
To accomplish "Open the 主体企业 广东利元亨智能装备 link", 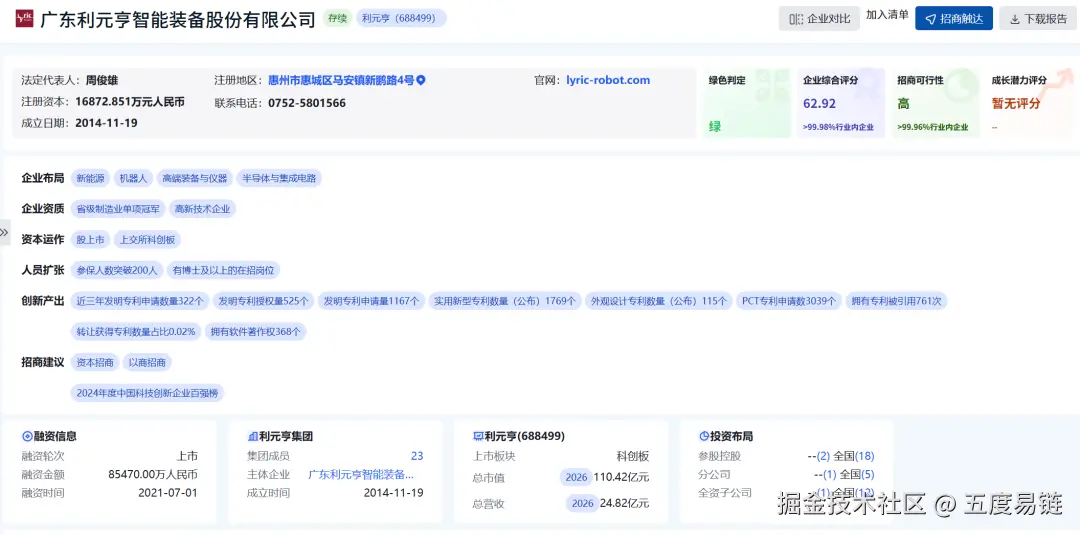I will pos(361,474).
